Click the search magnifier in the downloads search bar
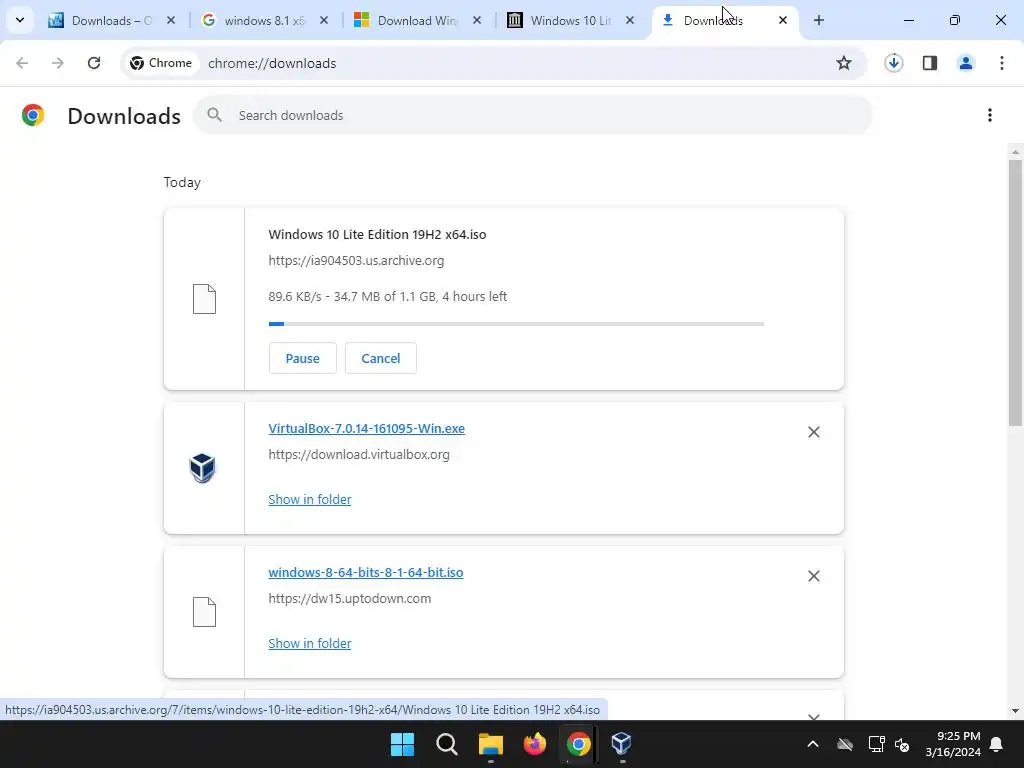This screenshot has height=768, width=1024. (x=214, y=116)
